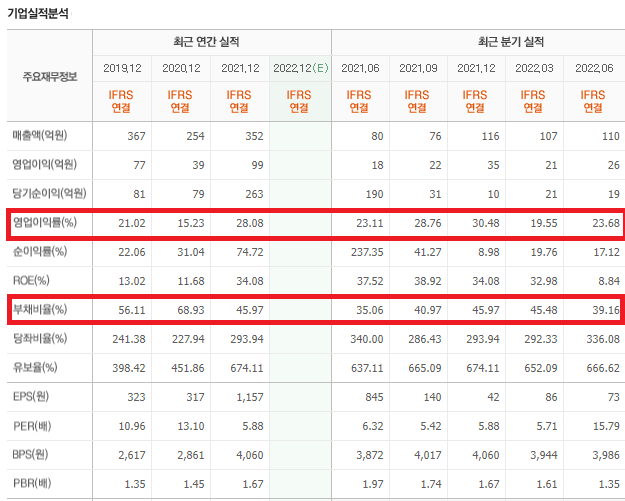Click the 190 quarterly net income value
The height and width of the screenshot is (501, 625).
coord(374,194)
